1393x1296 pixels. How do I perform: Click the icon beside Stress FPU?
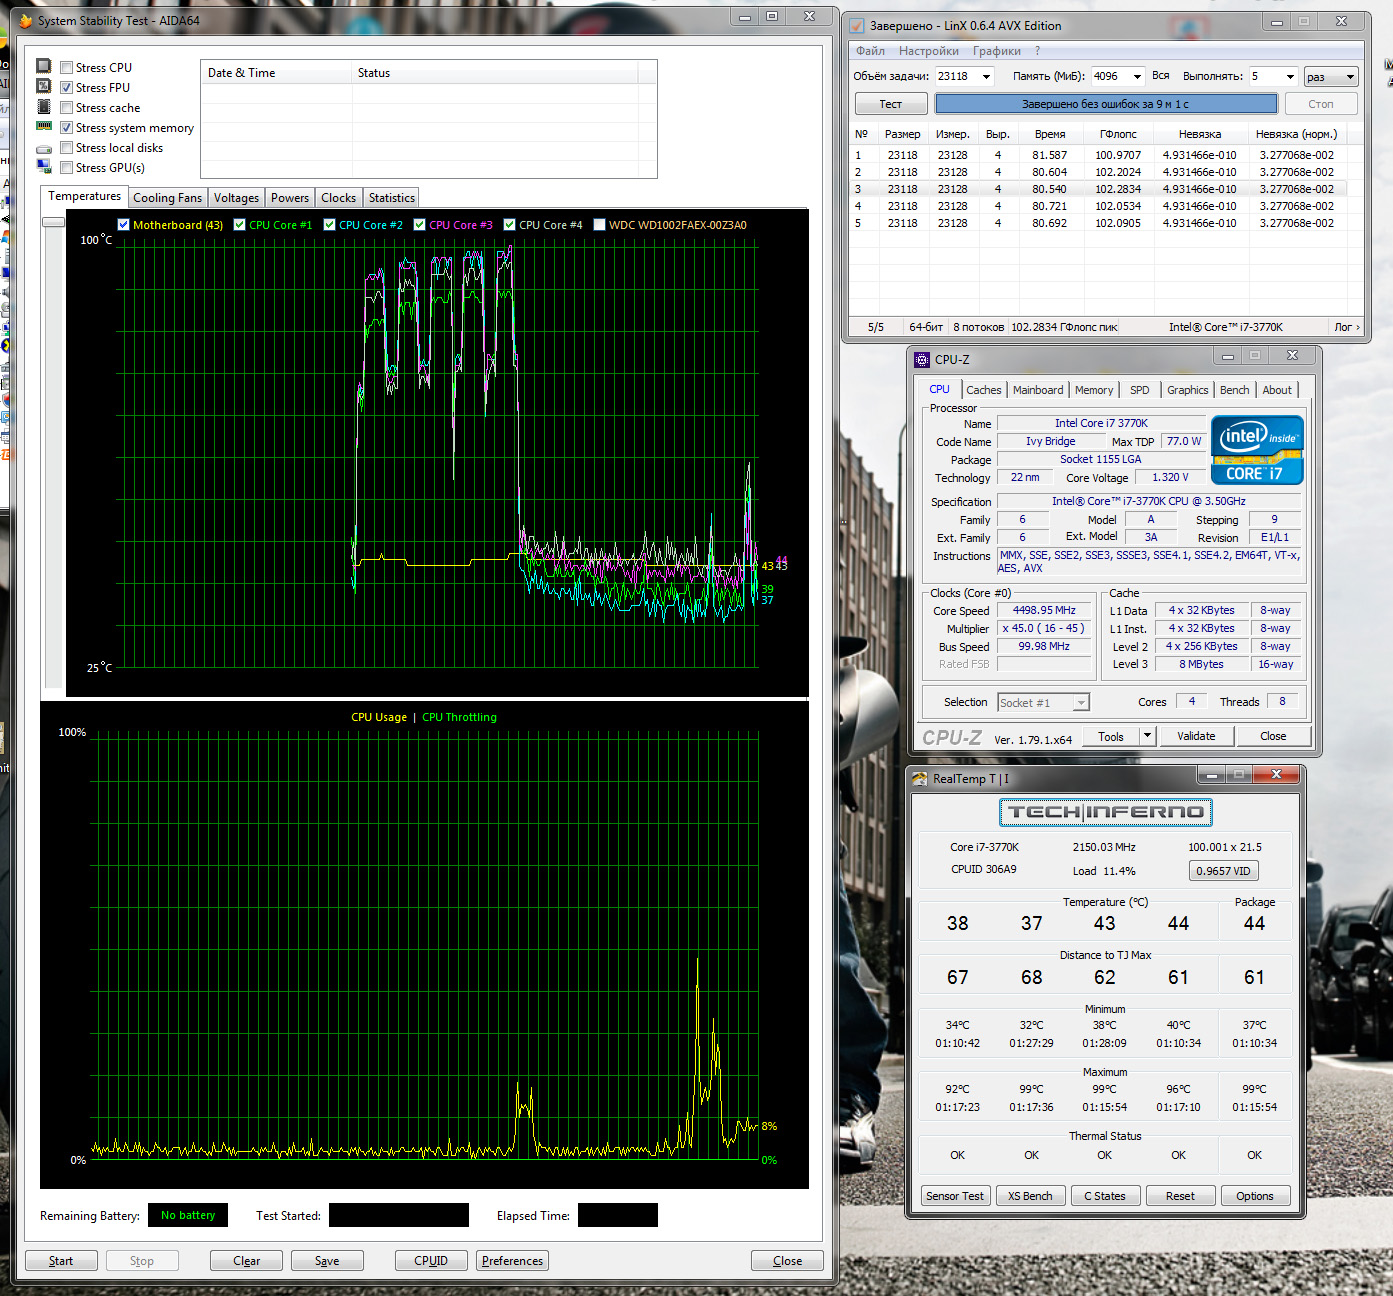pos(44,86)
